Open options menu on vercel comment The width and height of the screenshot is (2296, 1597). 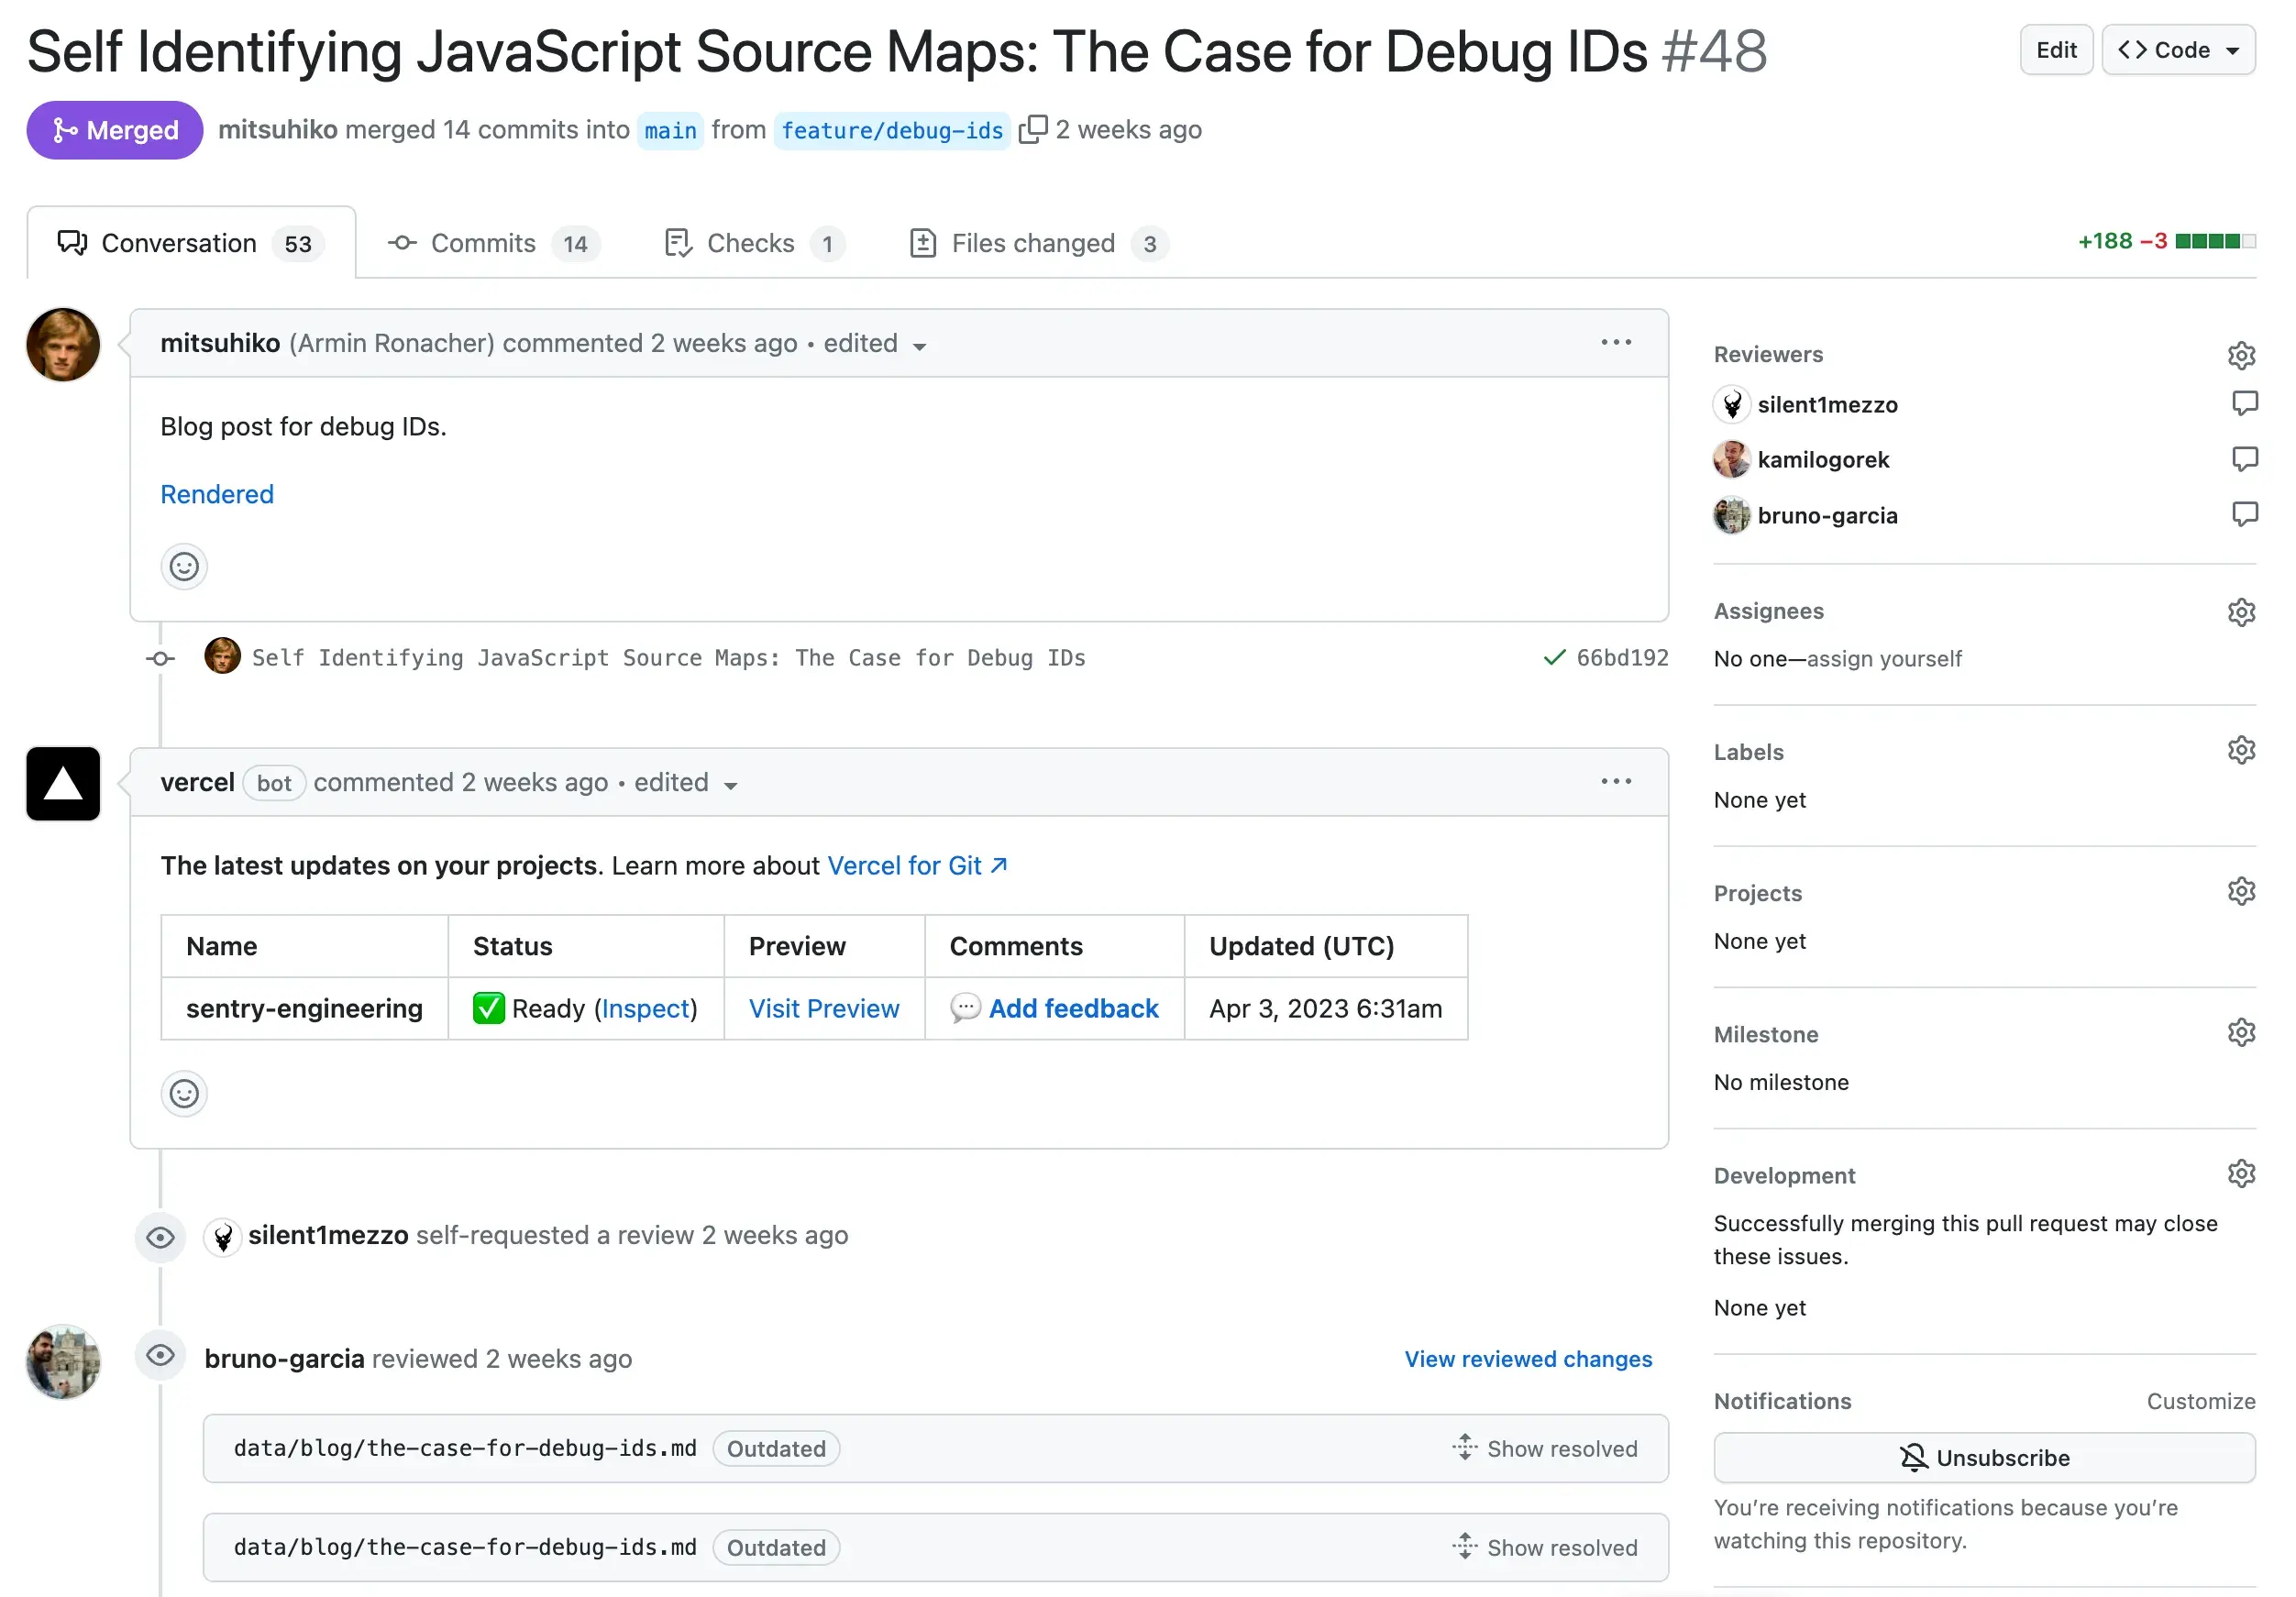tap(1615, 782)
